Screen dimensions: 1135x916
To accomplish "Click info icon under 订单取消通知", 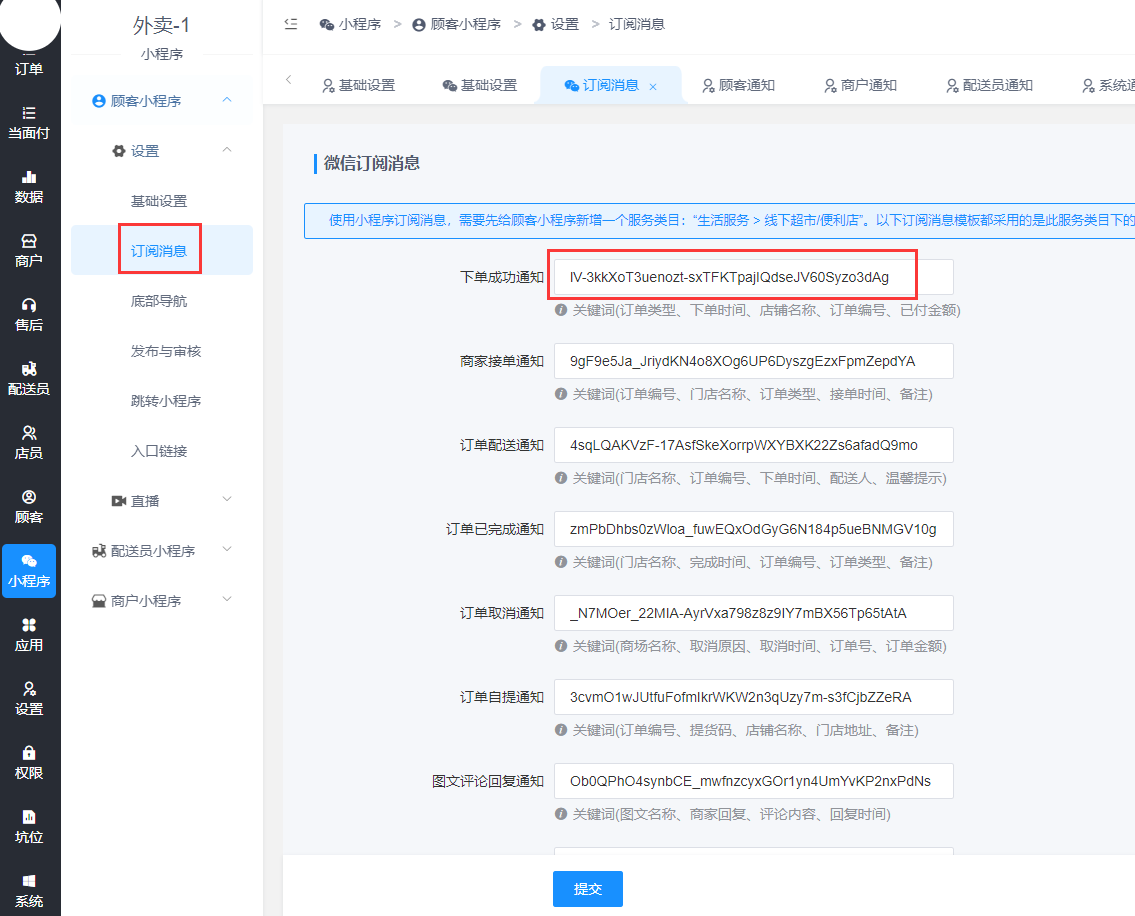I will 560,646.
